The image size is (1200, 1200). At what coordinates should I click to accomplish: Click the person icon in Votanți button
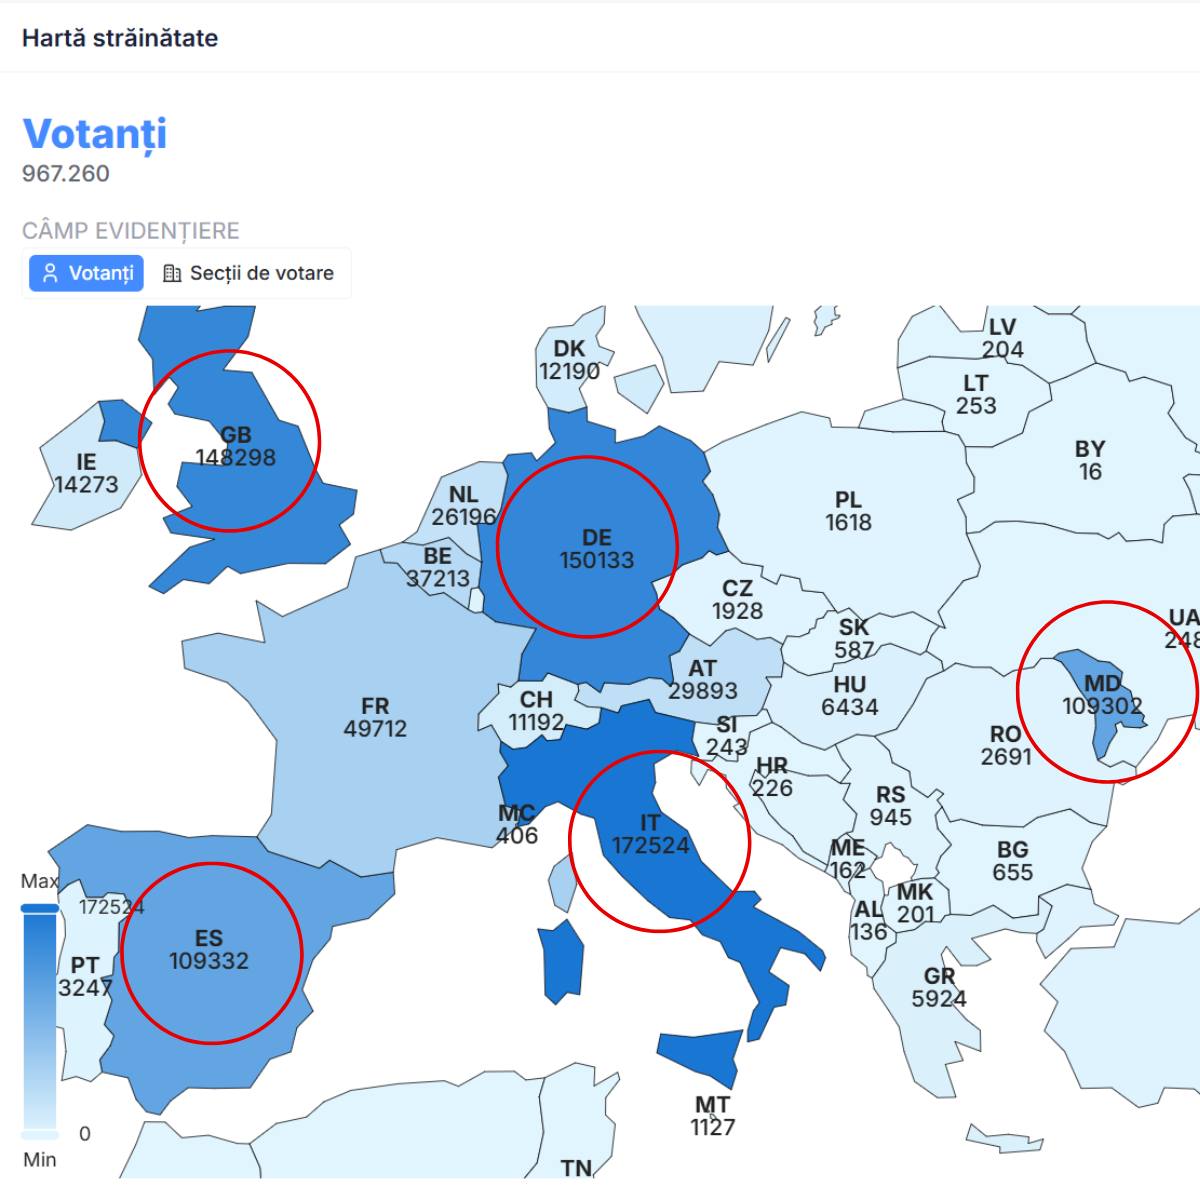(x=51, y=273)
